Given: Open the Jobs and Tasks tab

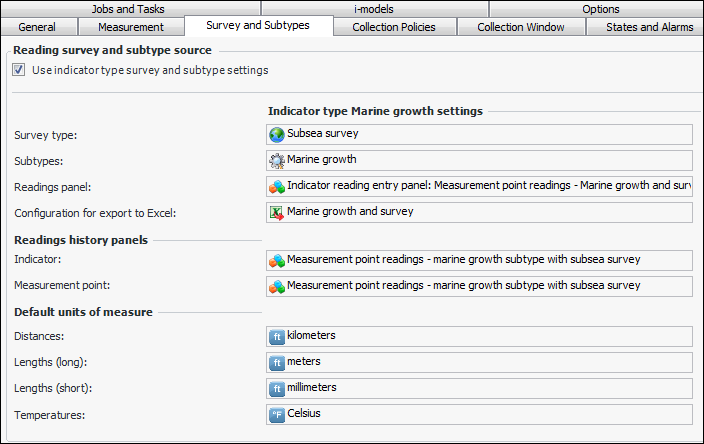Looking at the screenshot, I should (x=127, y=9).
